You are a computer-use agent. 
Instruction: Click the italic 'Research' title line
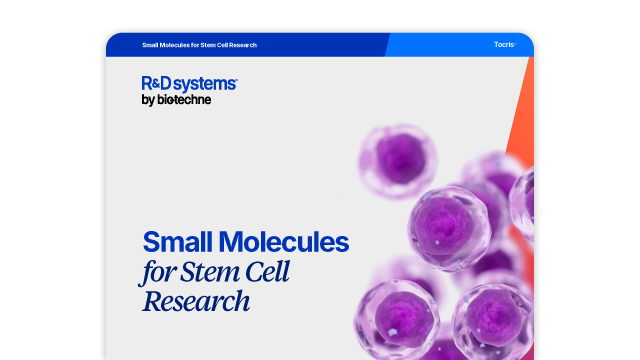coord(196,301)
